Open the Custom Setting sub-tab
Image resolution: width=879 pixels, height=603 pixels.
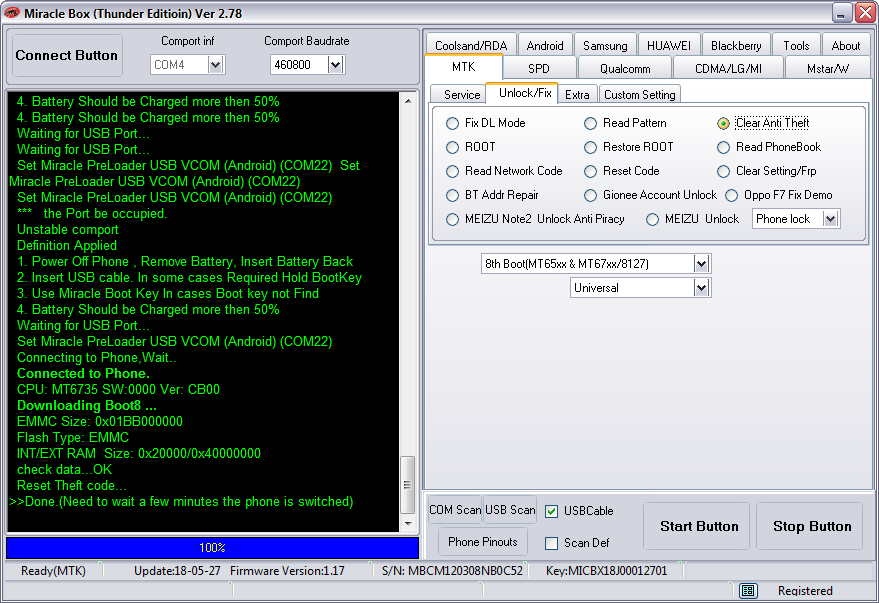click(x=640, y=95)
